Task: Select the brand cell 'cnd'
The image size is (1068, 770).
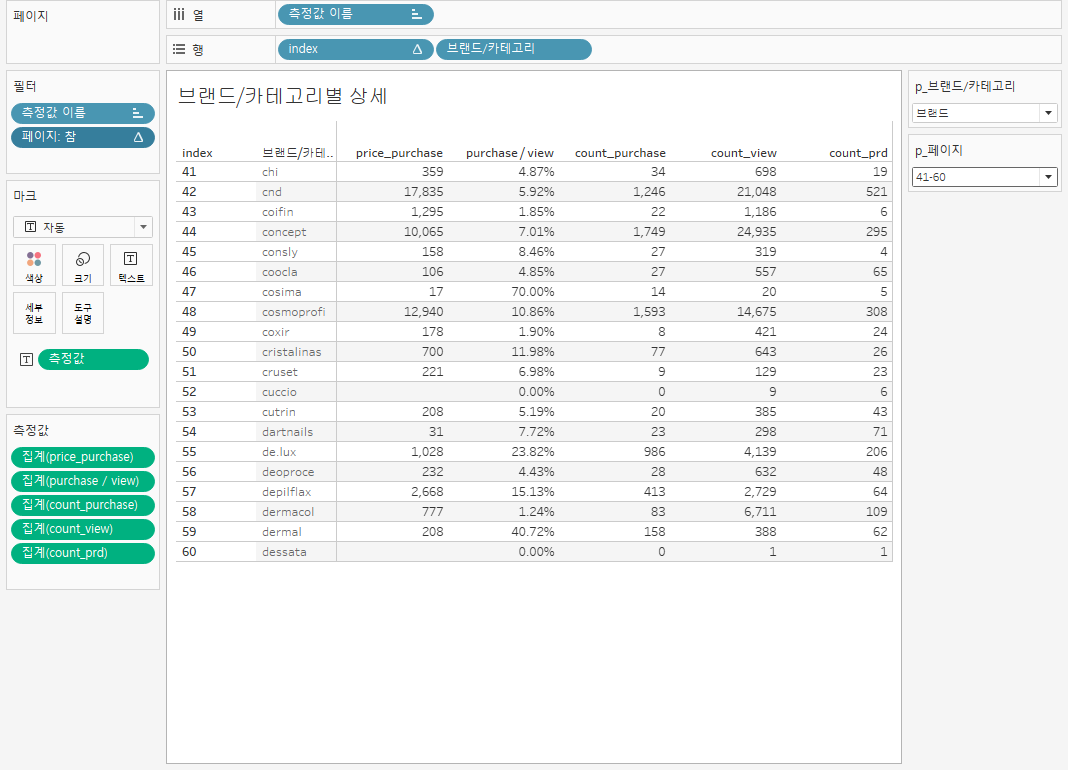Action: point(272,192)
